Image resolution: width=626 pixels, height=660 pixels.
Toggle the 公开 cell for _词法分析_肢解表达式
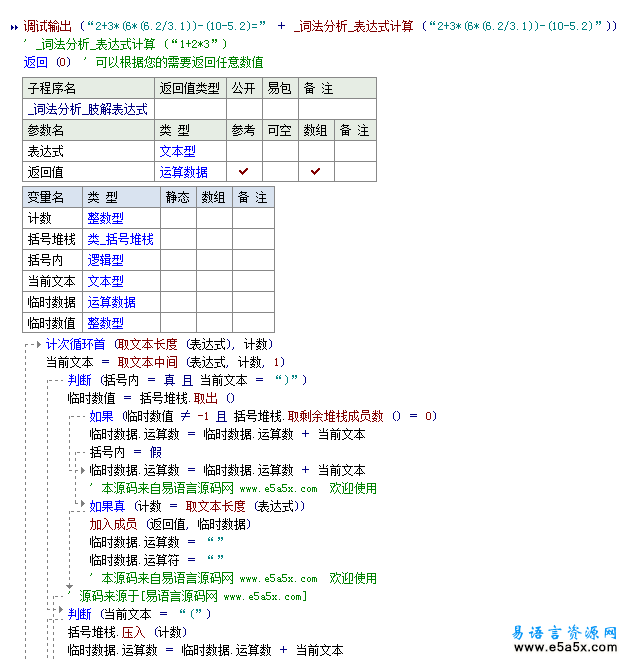point(243,109)
